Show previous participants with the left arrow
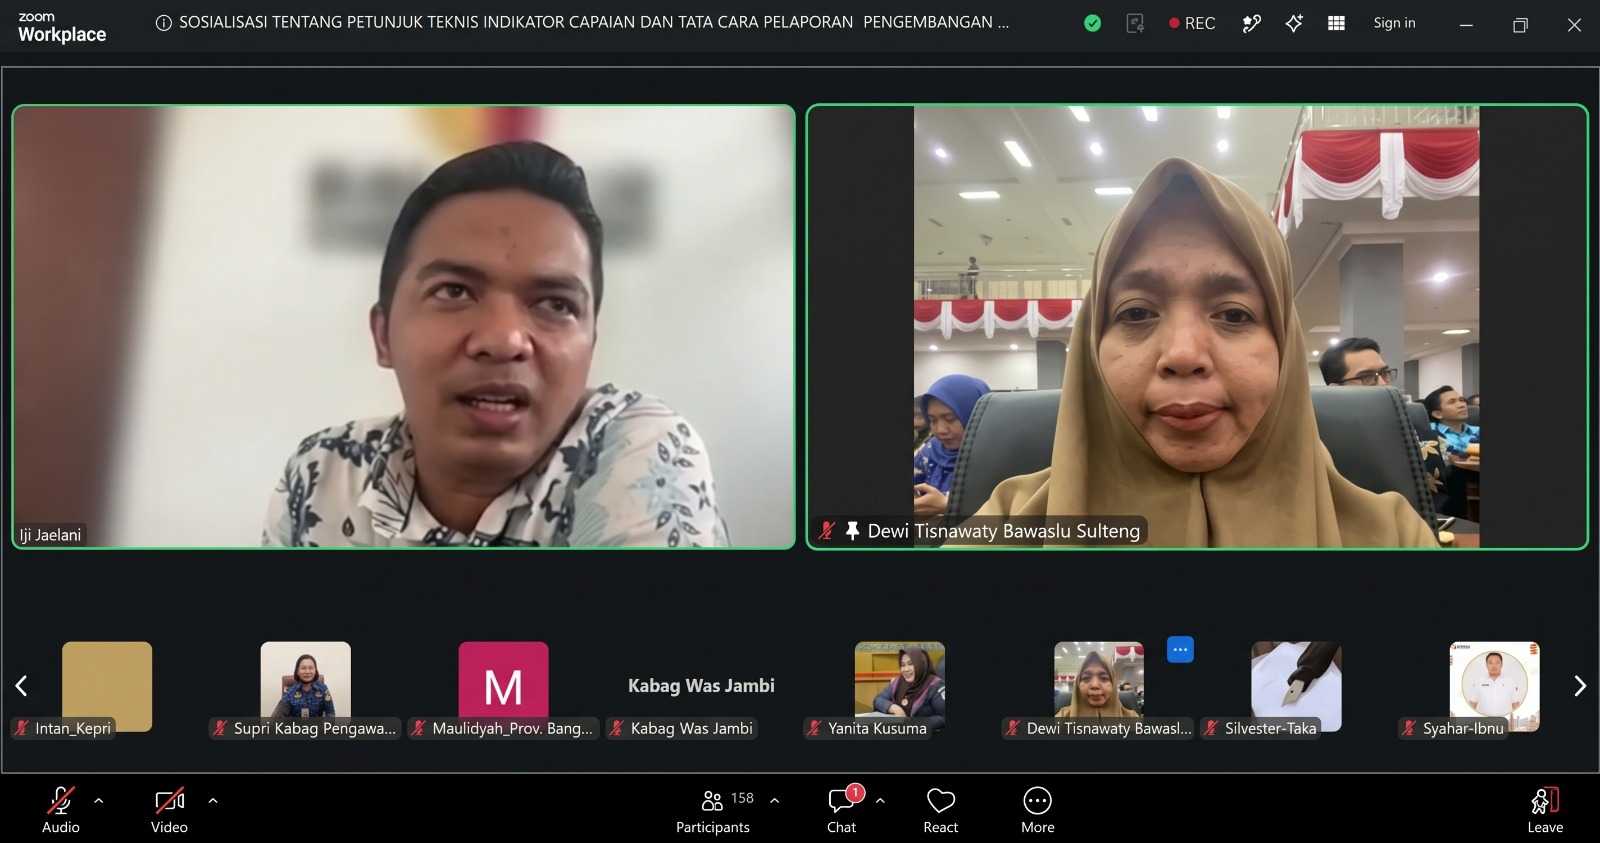Viewport: 1600px width, 843px height. [21, 686]
